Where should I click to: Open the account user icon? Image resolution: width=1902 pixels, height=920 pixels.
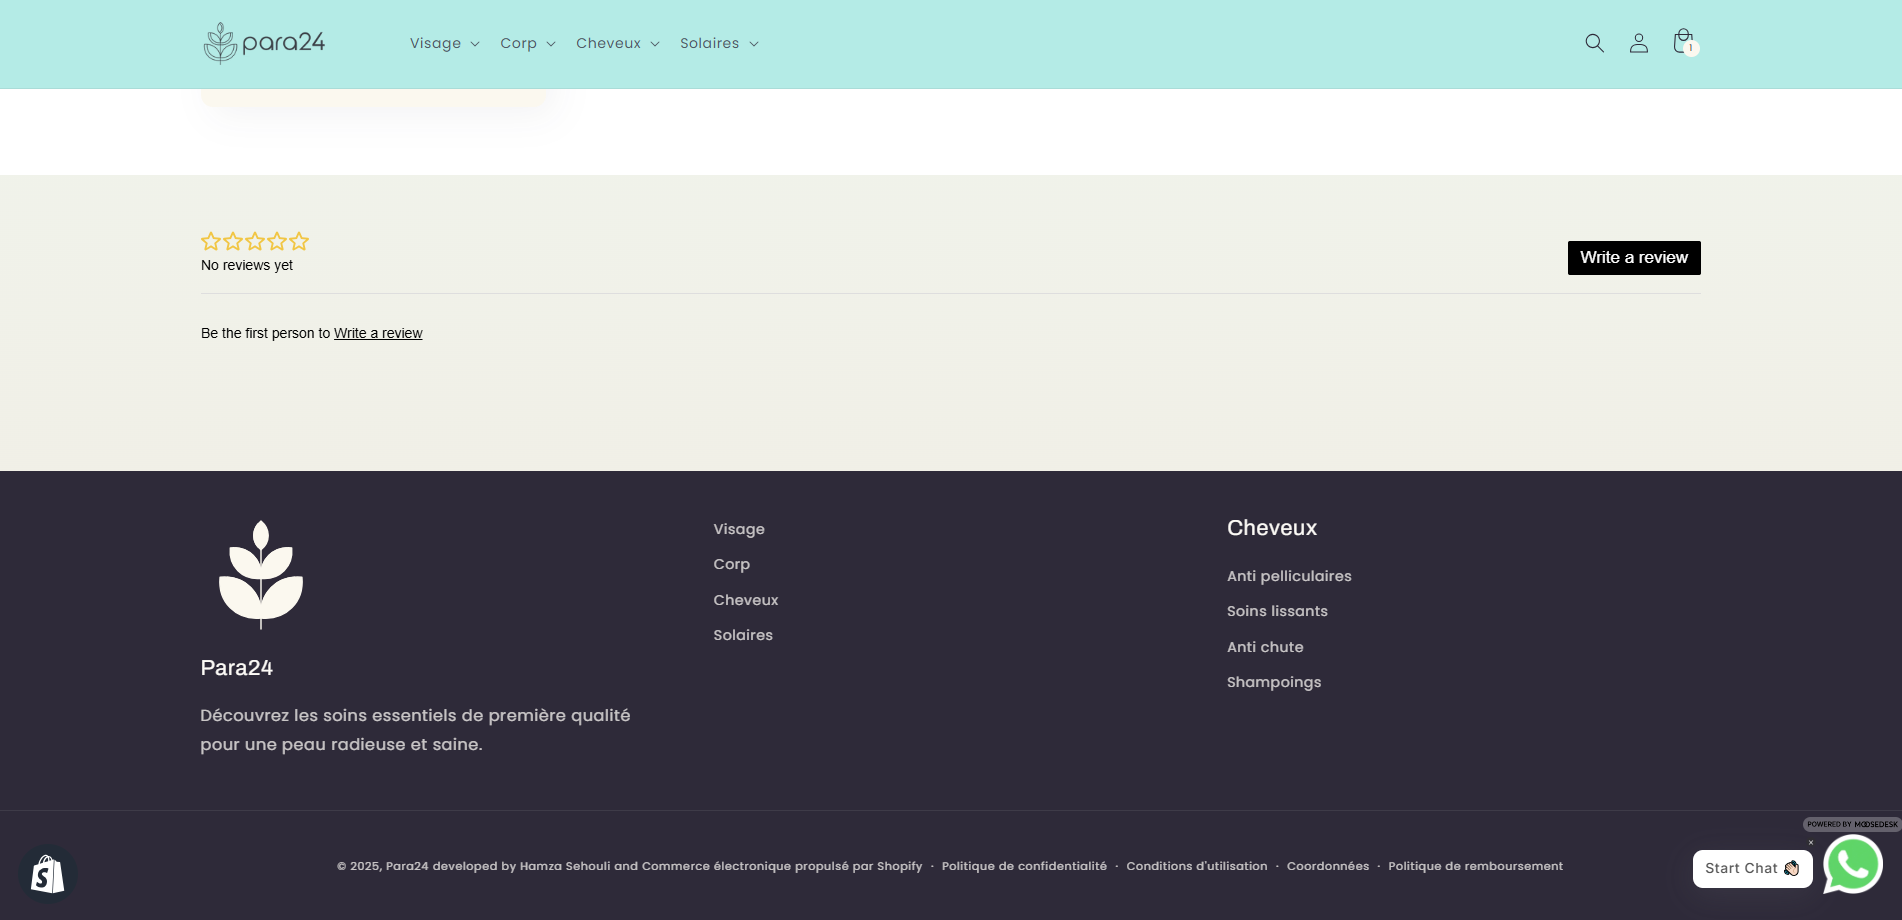click(1638, 43)
